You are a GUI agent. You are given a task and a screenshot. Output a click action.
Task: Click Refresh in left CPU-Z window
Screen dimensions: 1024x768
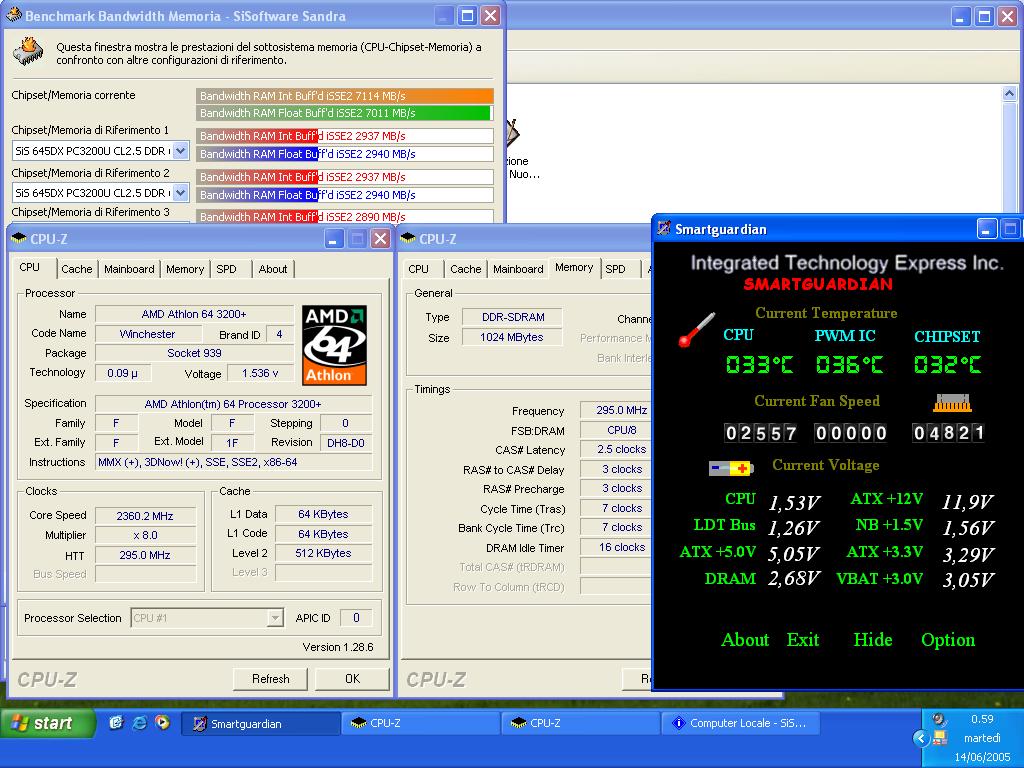[270, 679]
